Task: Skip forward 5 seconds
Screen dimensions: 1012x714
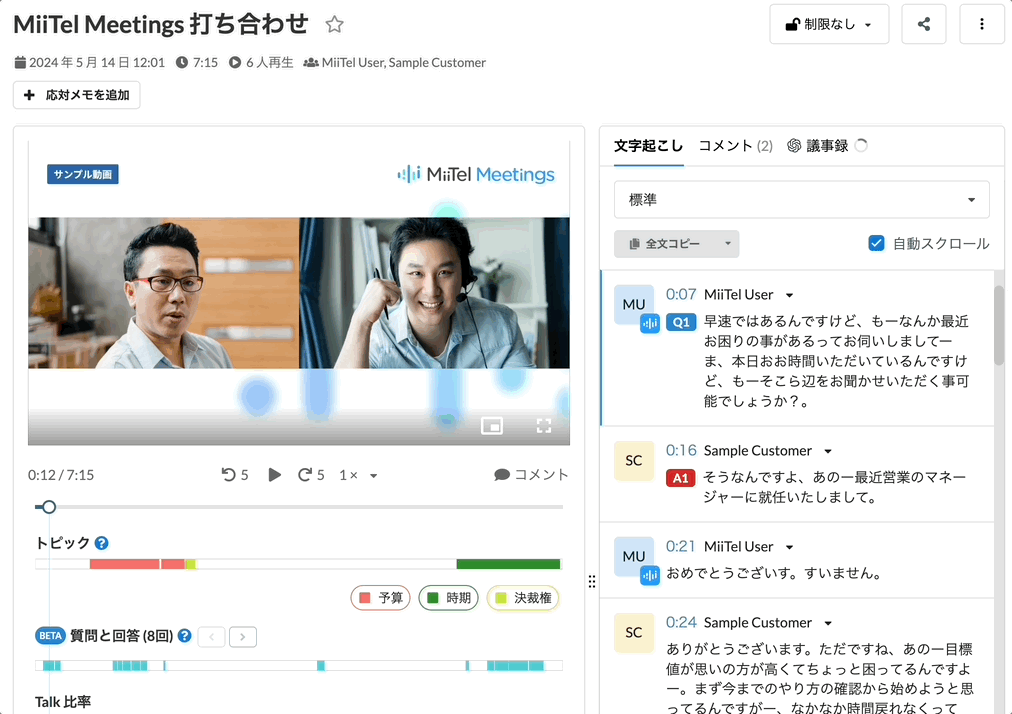Action: [x=311, y=475]
